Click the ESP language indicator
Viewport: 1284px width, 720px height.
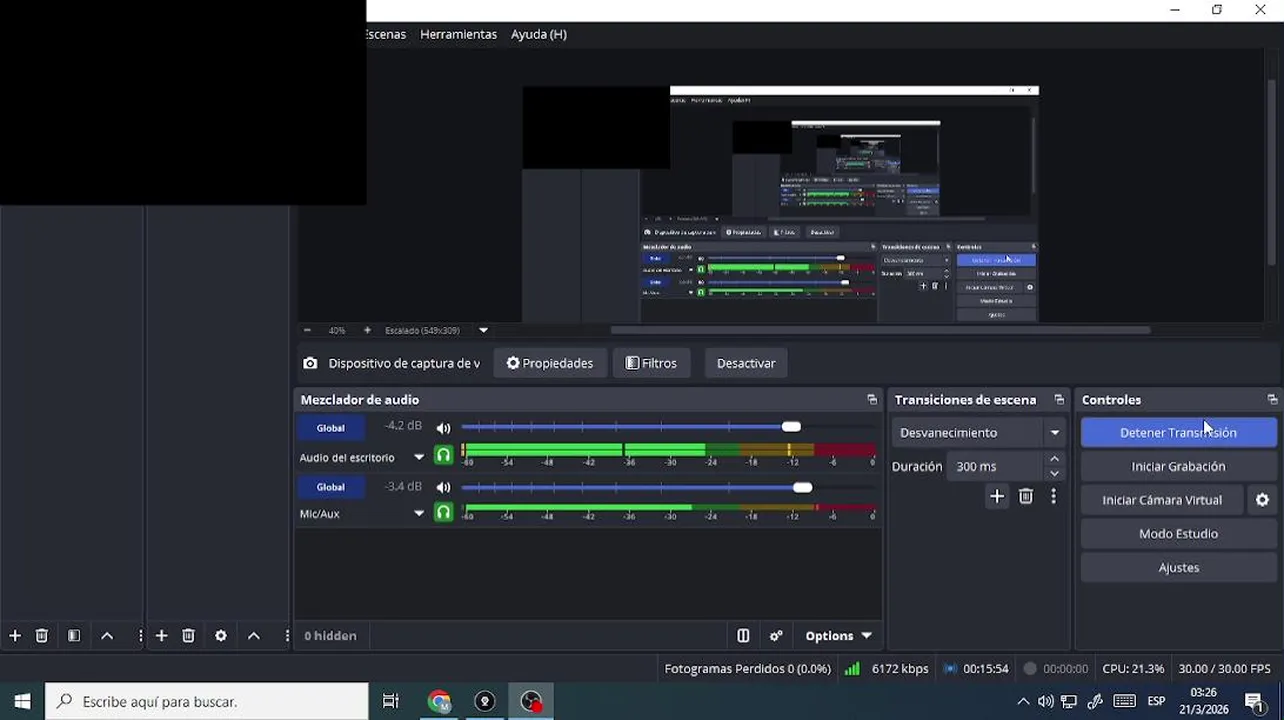[1157, 702]
